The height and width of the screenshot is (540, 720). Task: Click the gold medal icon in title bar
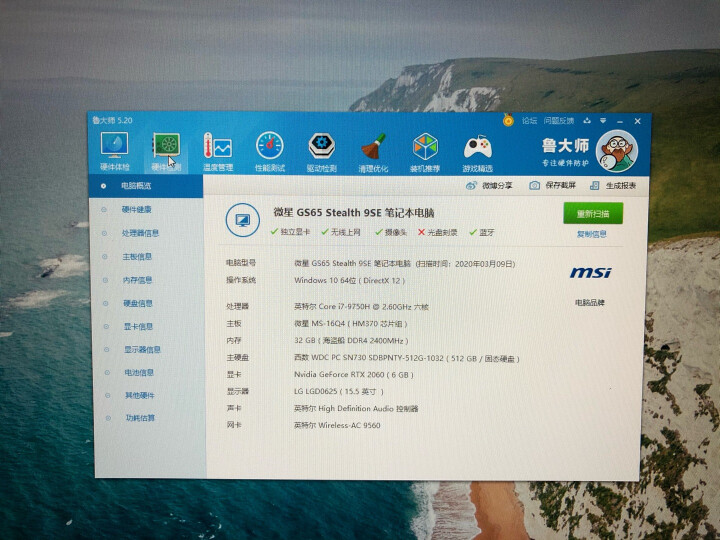click(508, 120)
